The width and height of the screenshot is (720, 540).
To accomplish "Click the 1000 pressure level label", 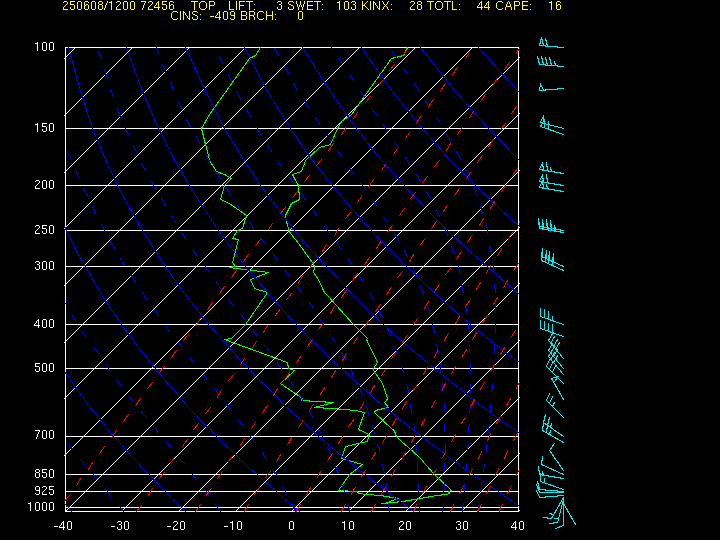I will [41, 507].
